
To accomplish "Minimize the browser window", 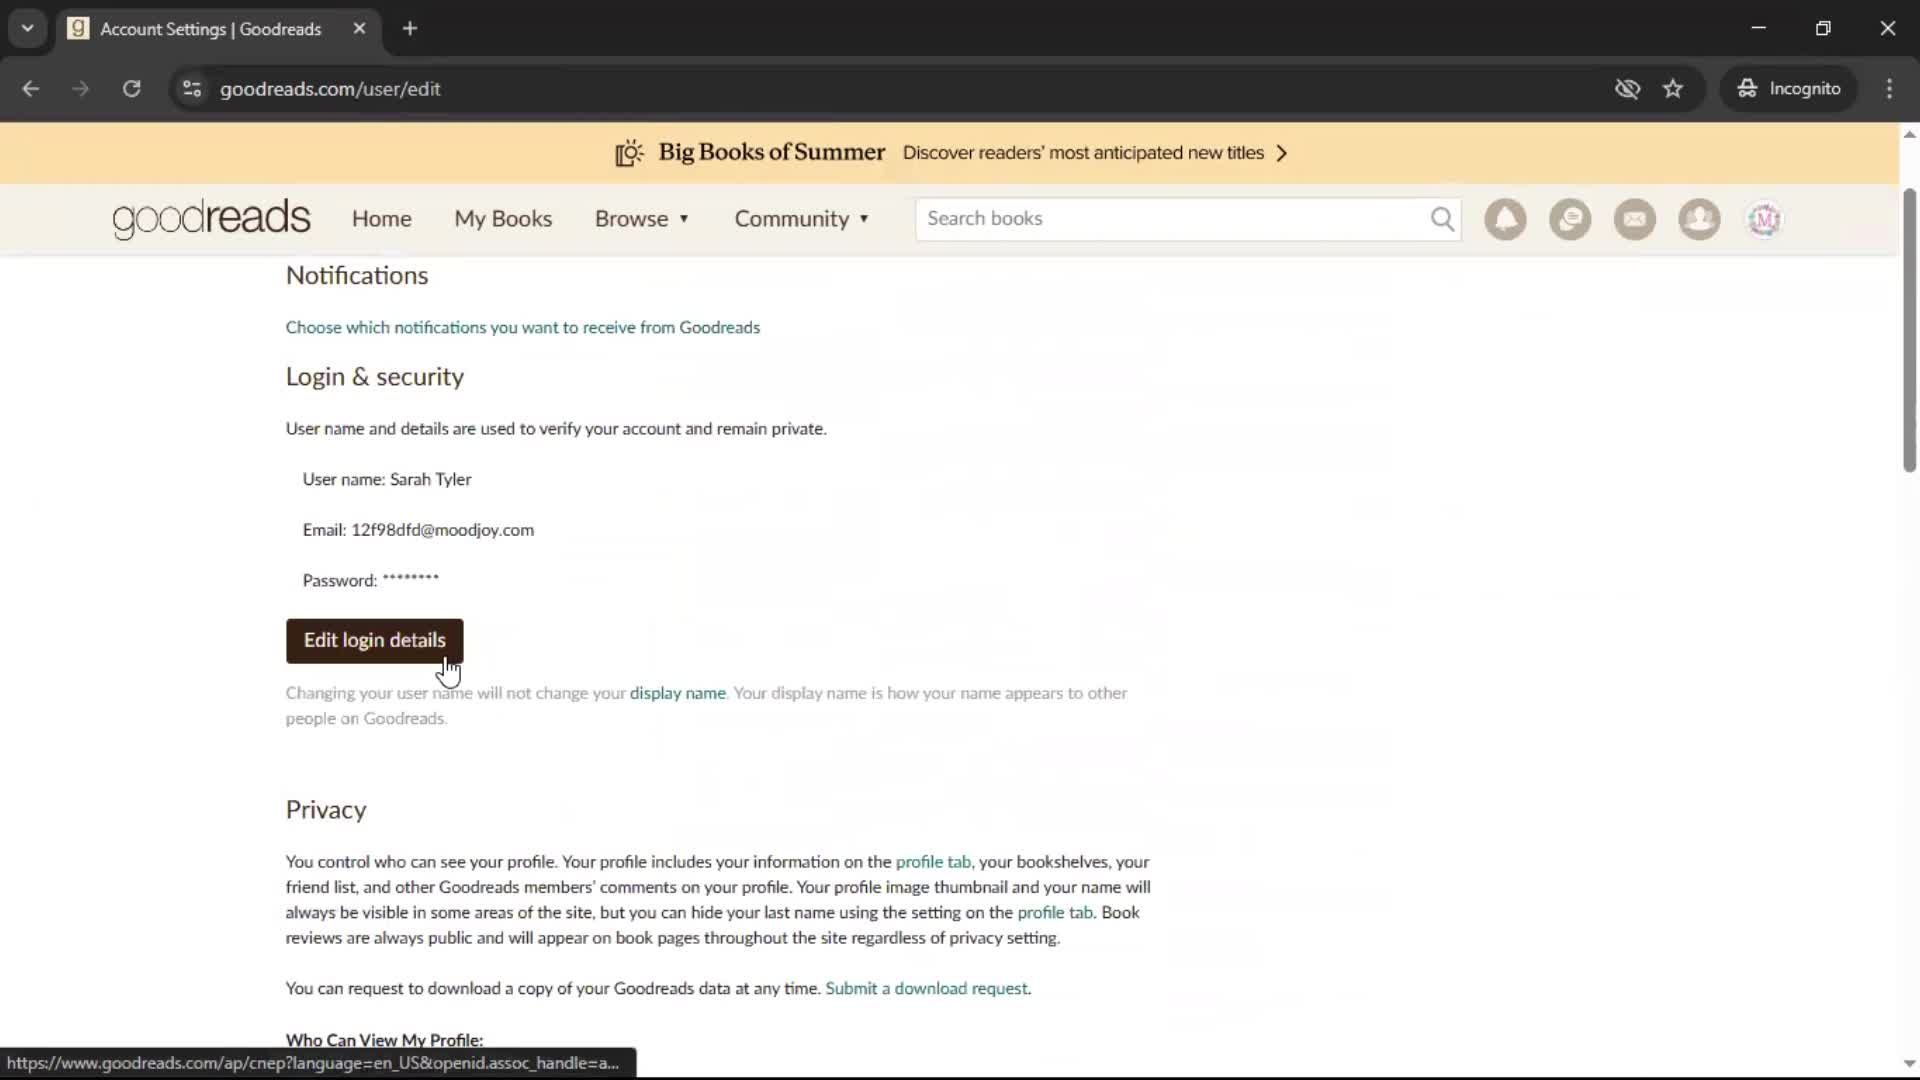I will coord(1759,29).
